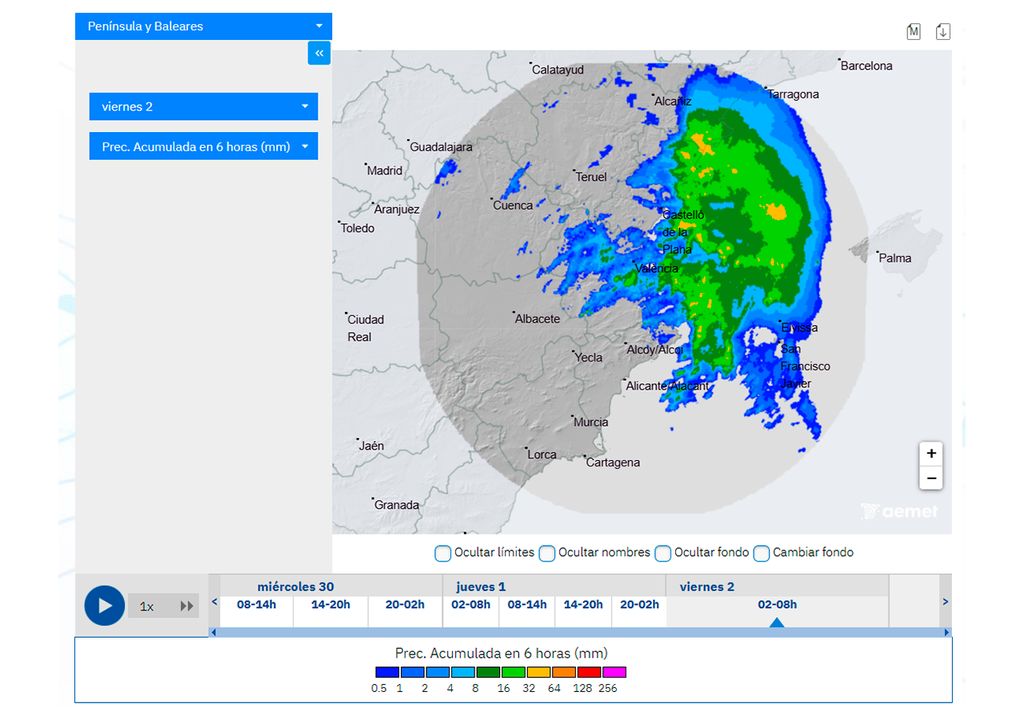Click the Jaén label on the map
Viewport: 1024px width, 720px height.
point(371,446)
